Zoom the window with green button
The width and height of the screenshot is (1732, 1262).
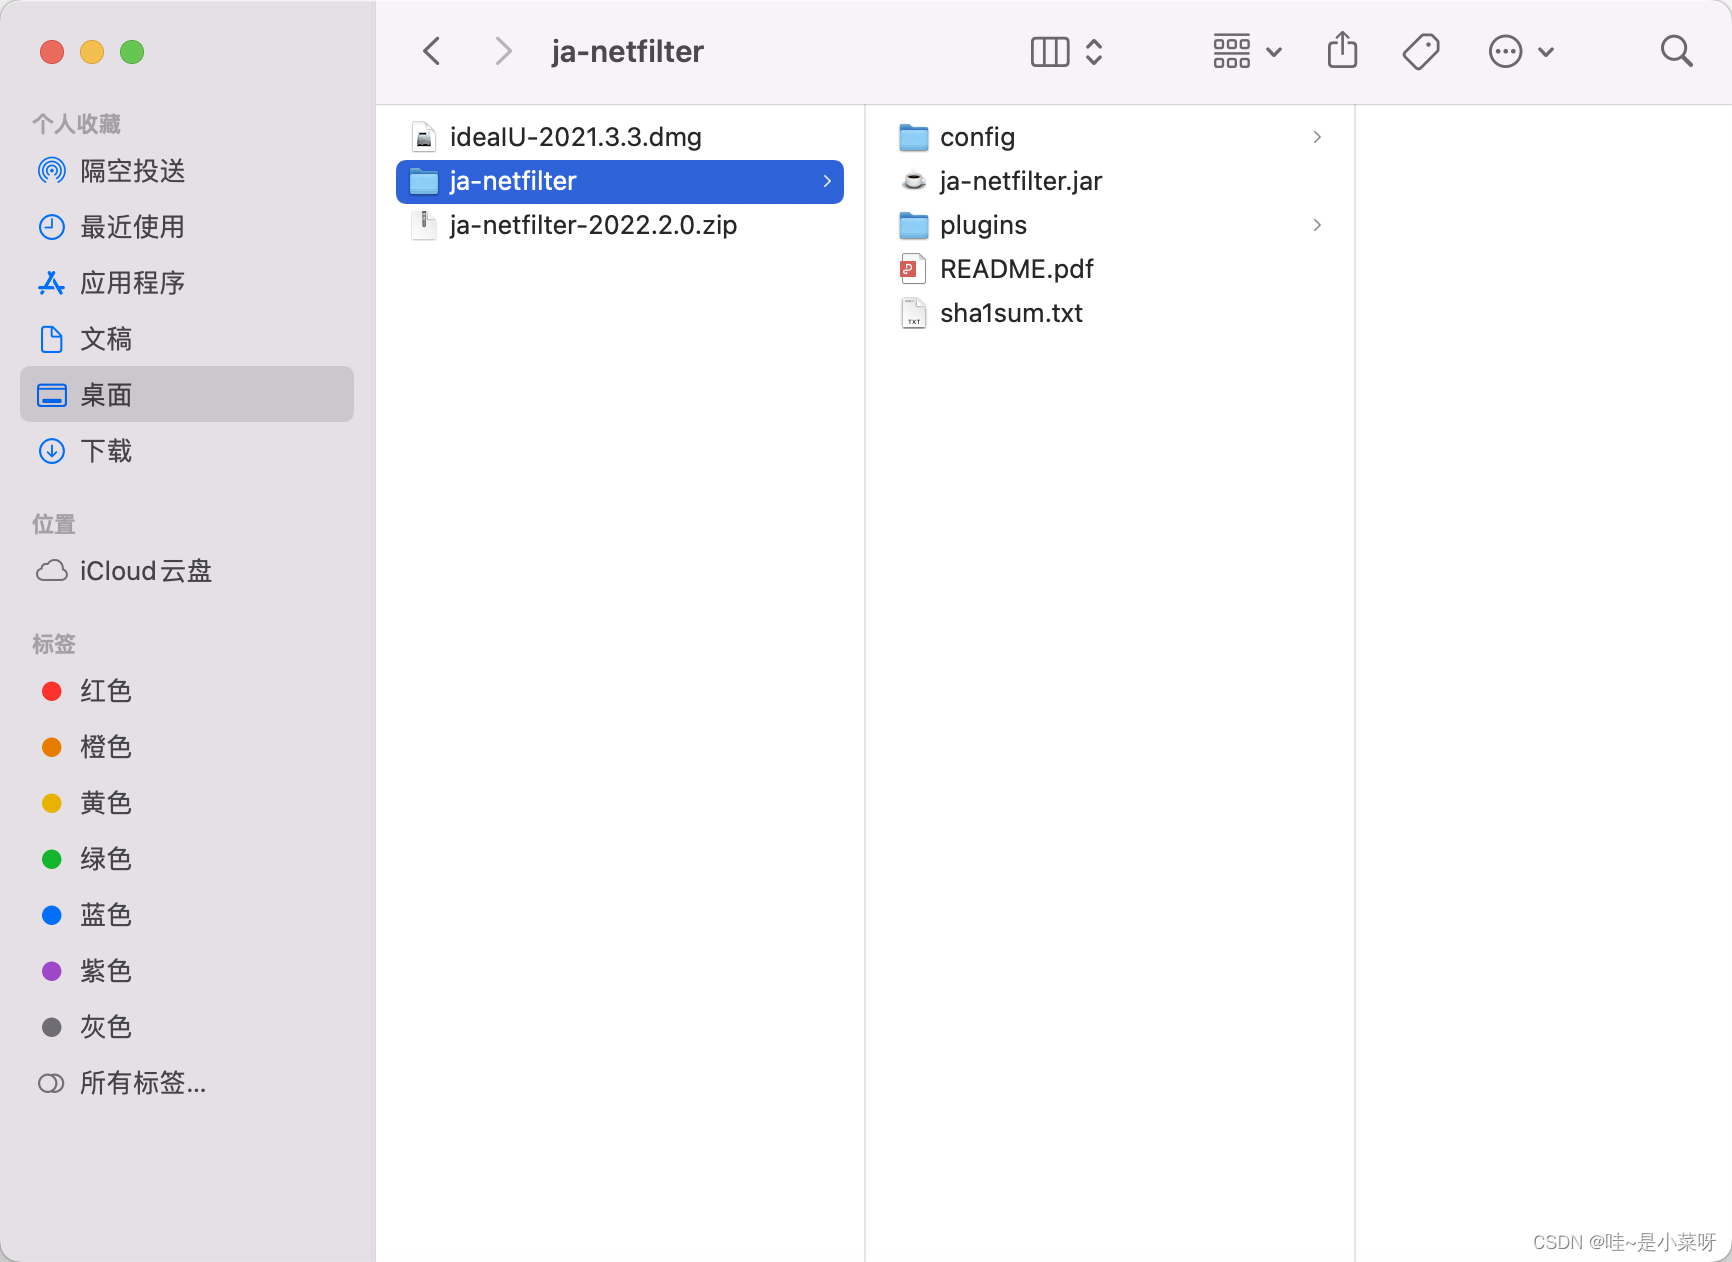pos(132,52)
